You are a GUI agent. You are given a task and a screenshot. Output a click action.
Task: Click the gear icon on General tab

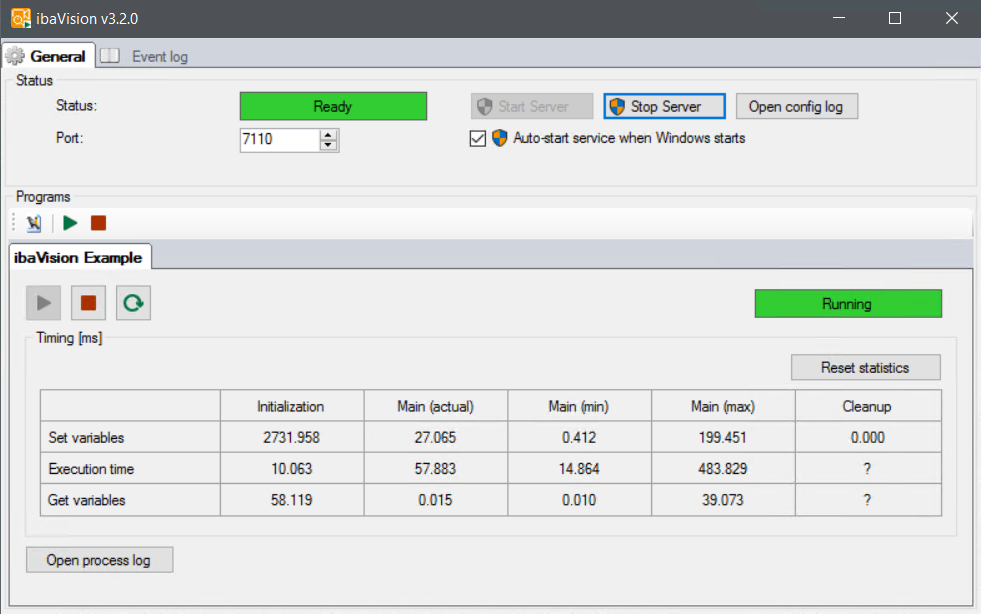point(15,56)
